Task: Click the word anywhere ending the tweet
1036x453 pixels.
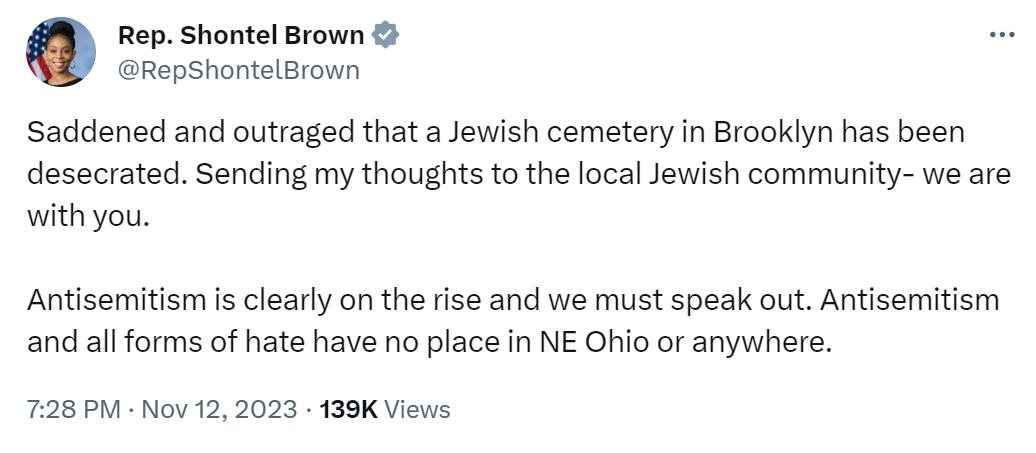Action: coord(768,341)
